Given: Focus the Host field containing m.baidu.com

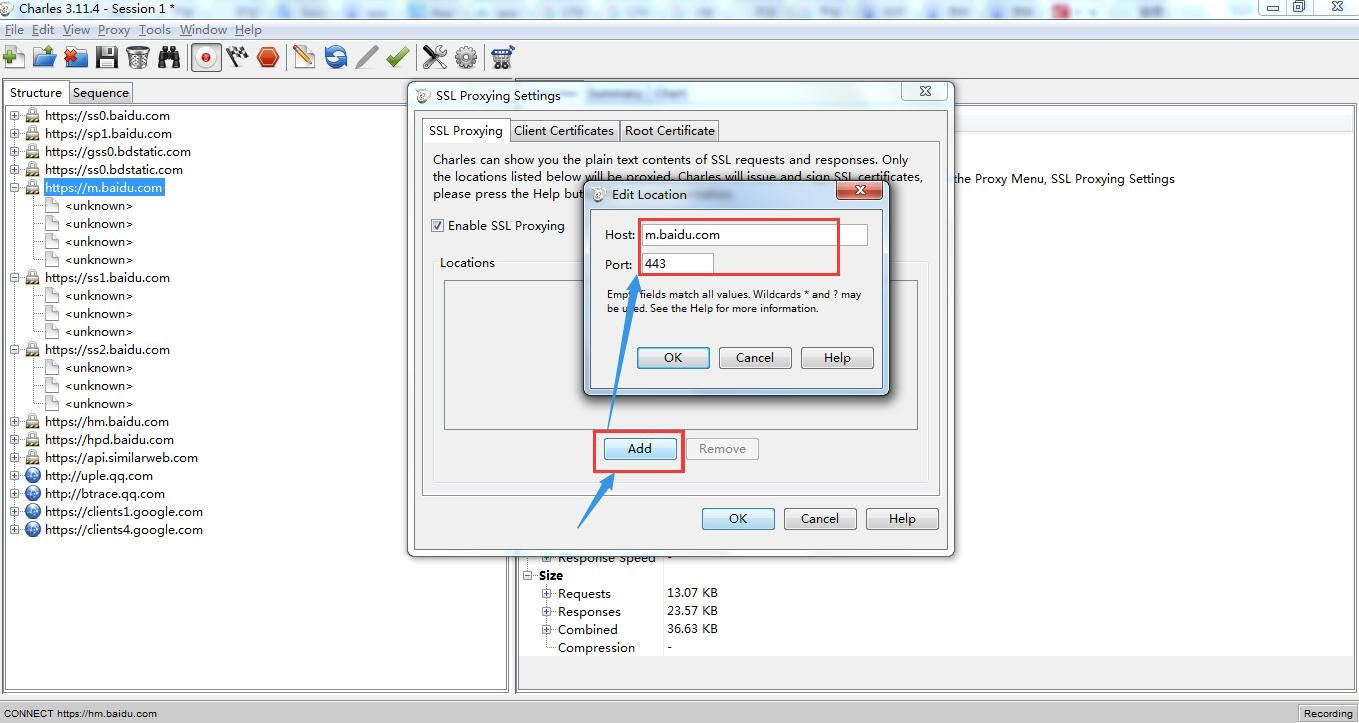Looking at the screenshot, I should (x=754, y=235).
